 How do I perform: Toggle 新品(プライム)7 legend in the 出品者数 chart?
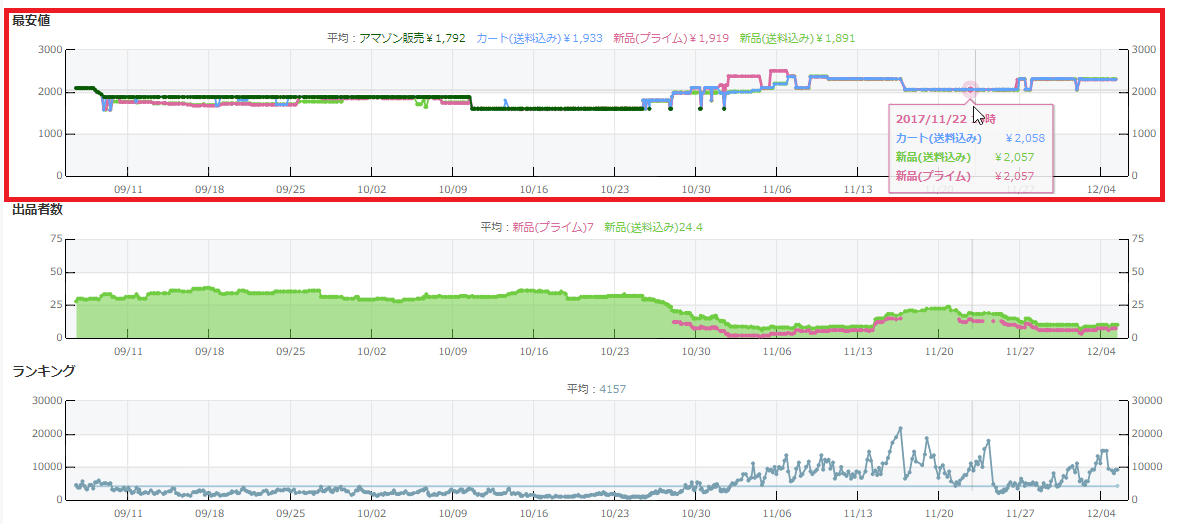[x=553, y=227]
